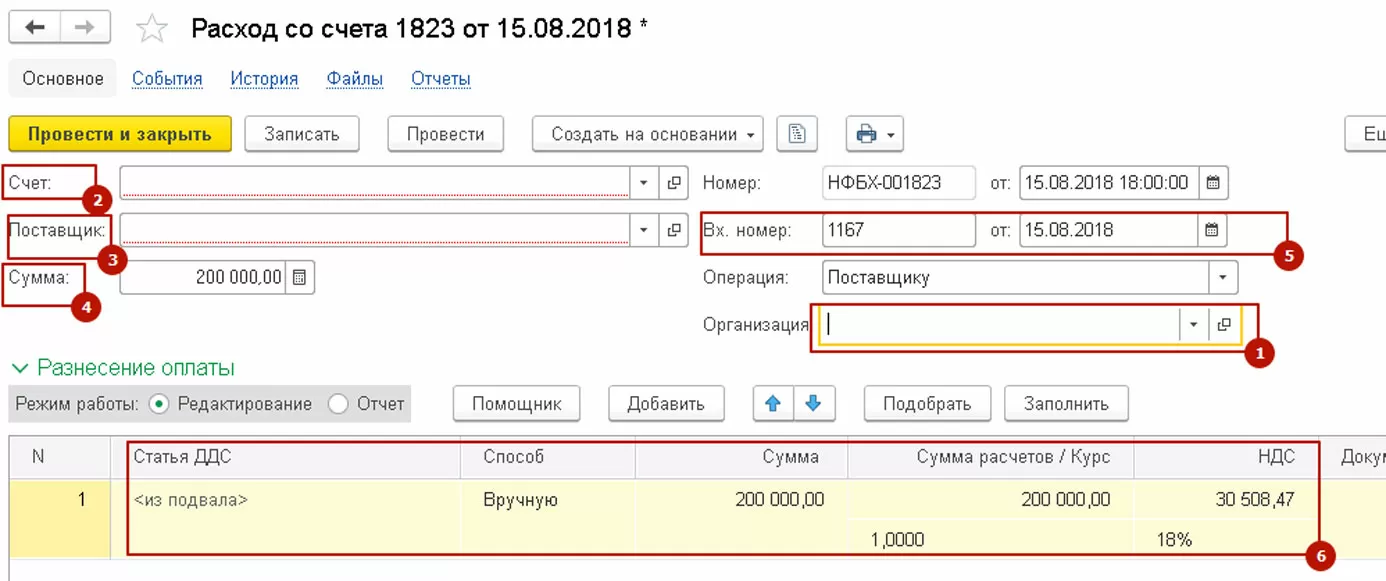Click the Провести и закрыть button
The image size is (1386, 581).
(120, 134)
